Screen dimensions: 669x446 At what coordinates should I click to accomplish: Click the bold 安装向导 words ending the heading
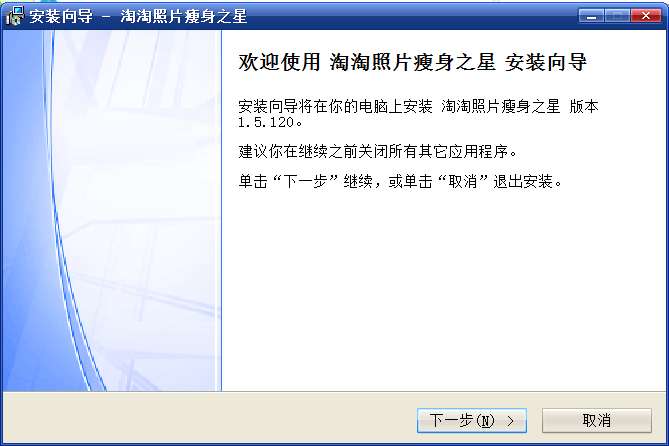pos(546,62)
